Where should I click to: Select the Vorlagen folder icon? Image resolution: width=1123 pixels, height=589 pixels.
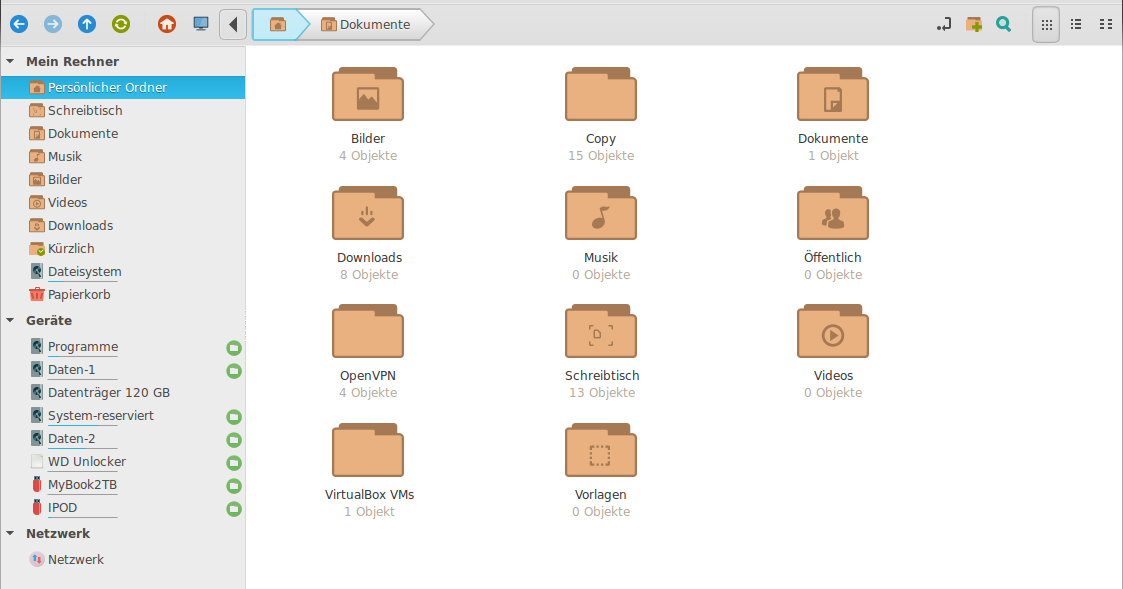click(601, 450)
